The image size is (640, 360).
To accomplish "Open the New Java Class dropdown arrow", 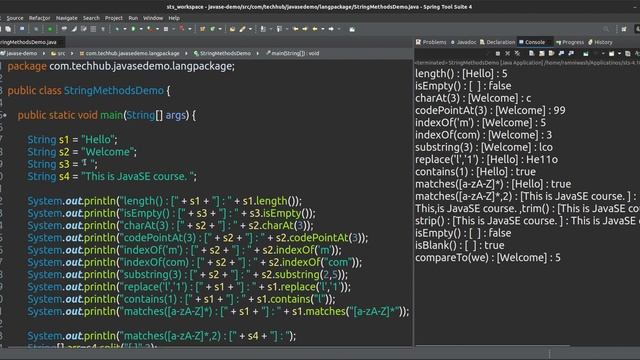I will (x=220, y=29).
